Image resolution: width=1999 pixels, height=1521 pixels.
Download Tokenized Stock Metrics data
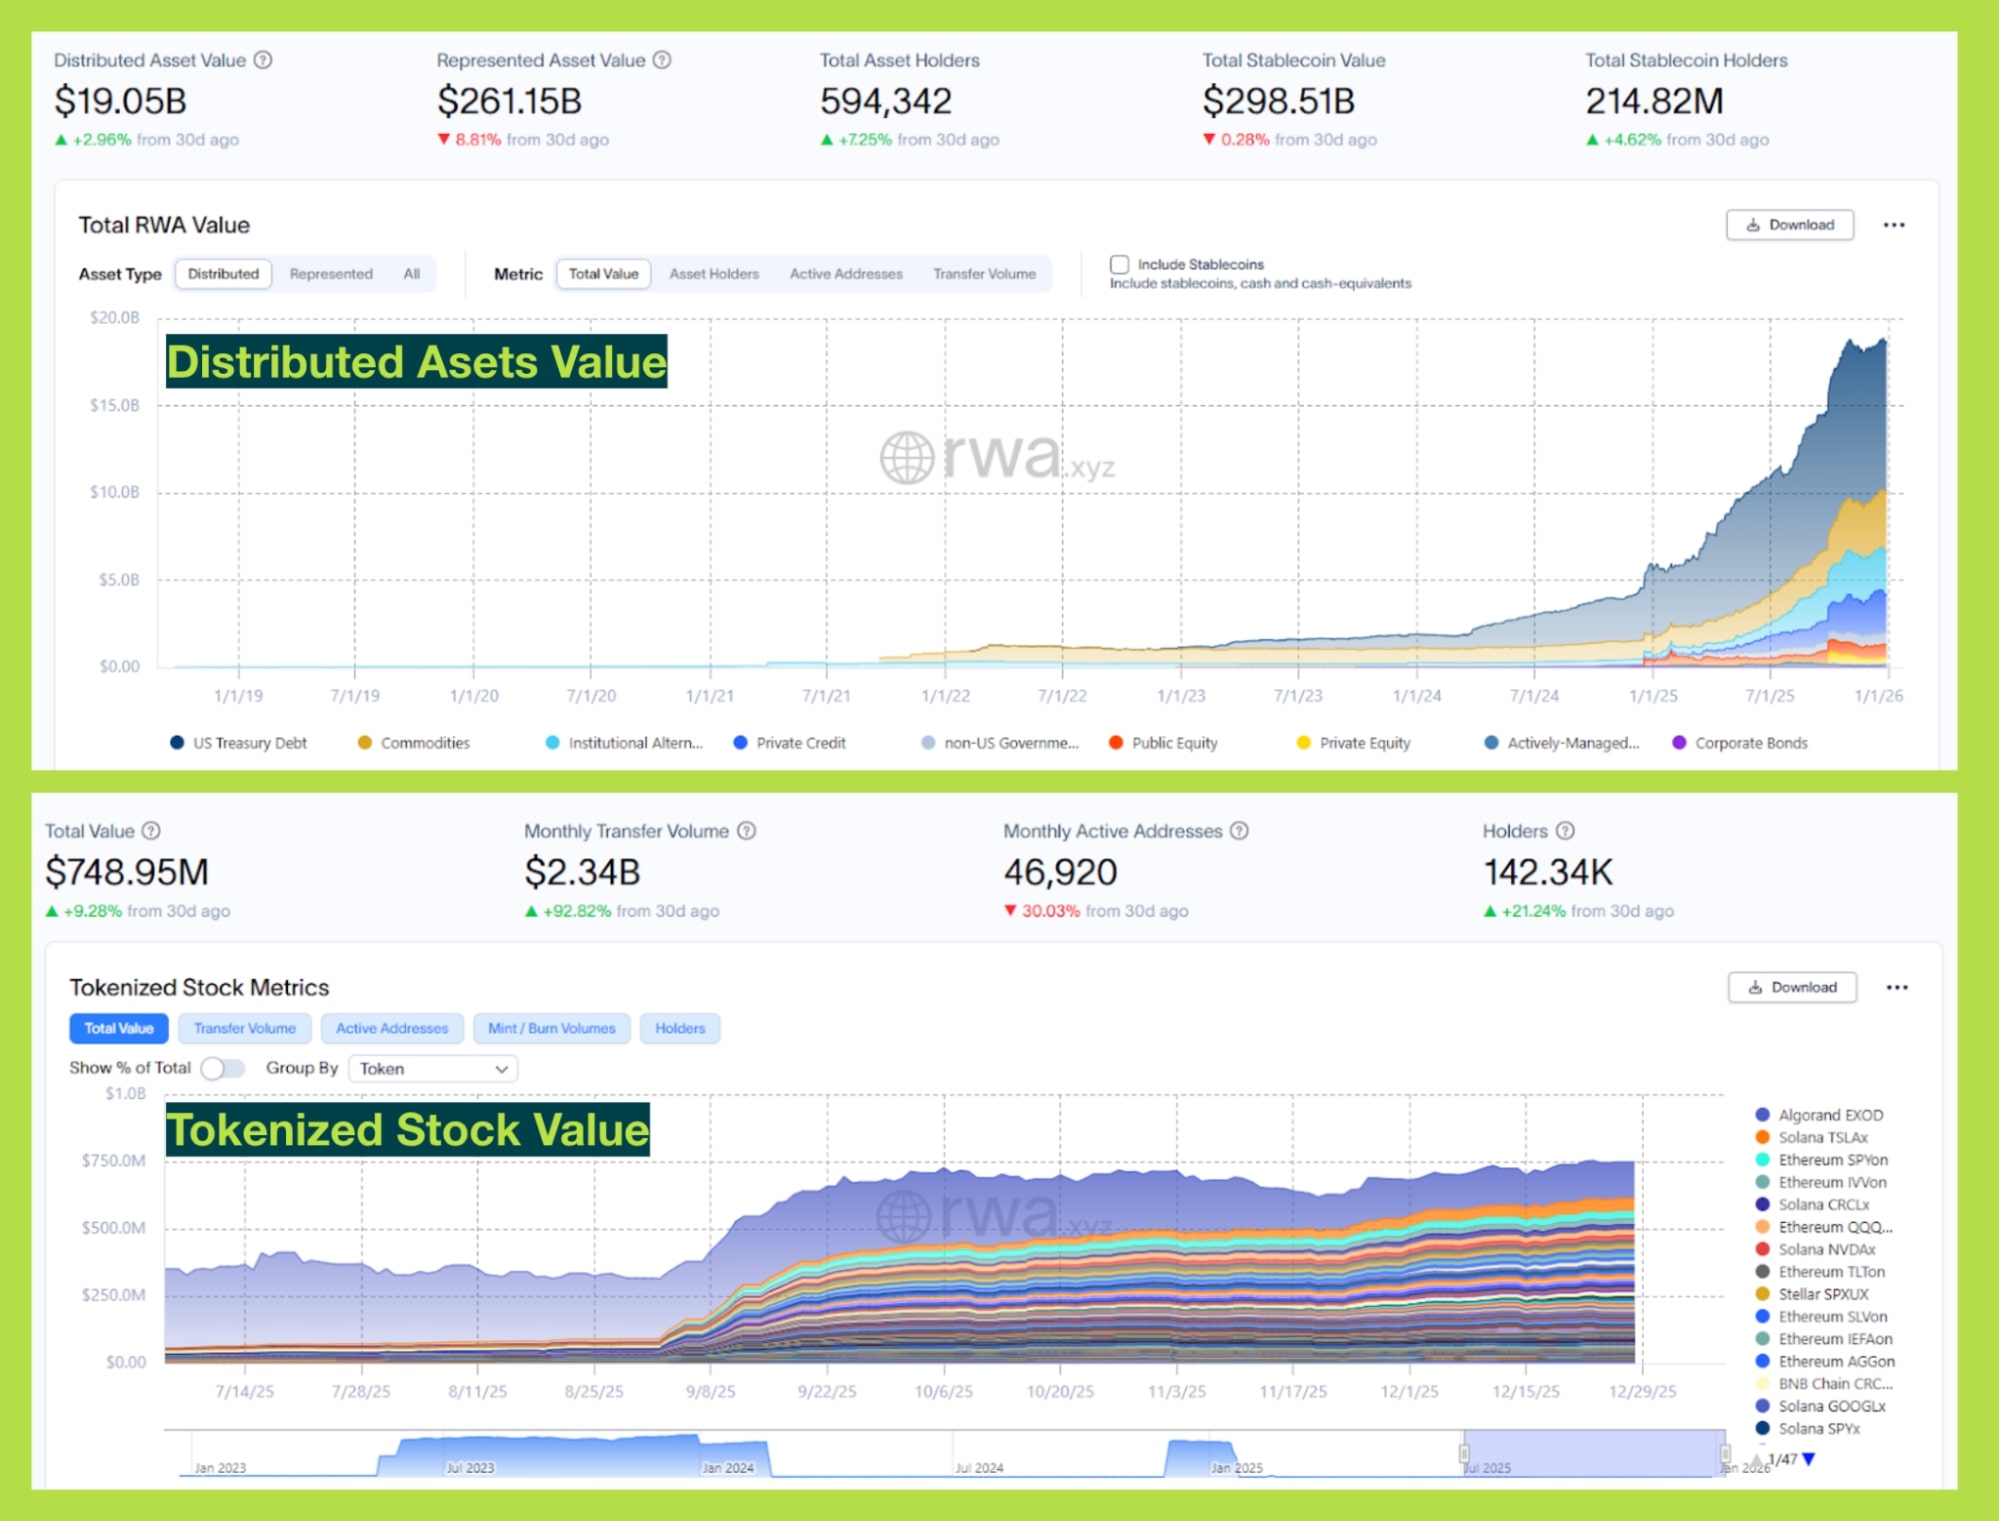[1791, 987]
